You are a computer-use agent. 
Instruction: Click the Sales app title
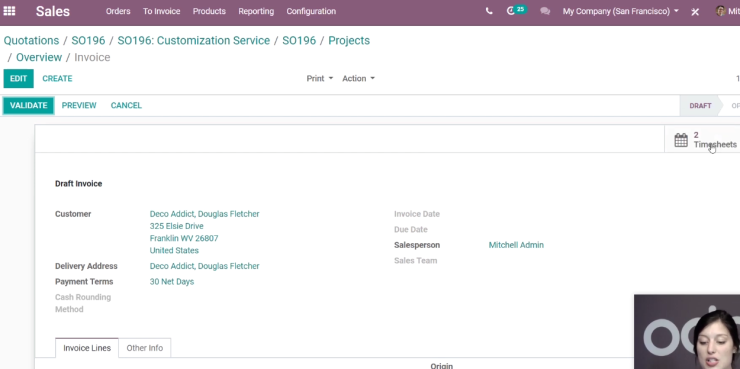(53, 11)
